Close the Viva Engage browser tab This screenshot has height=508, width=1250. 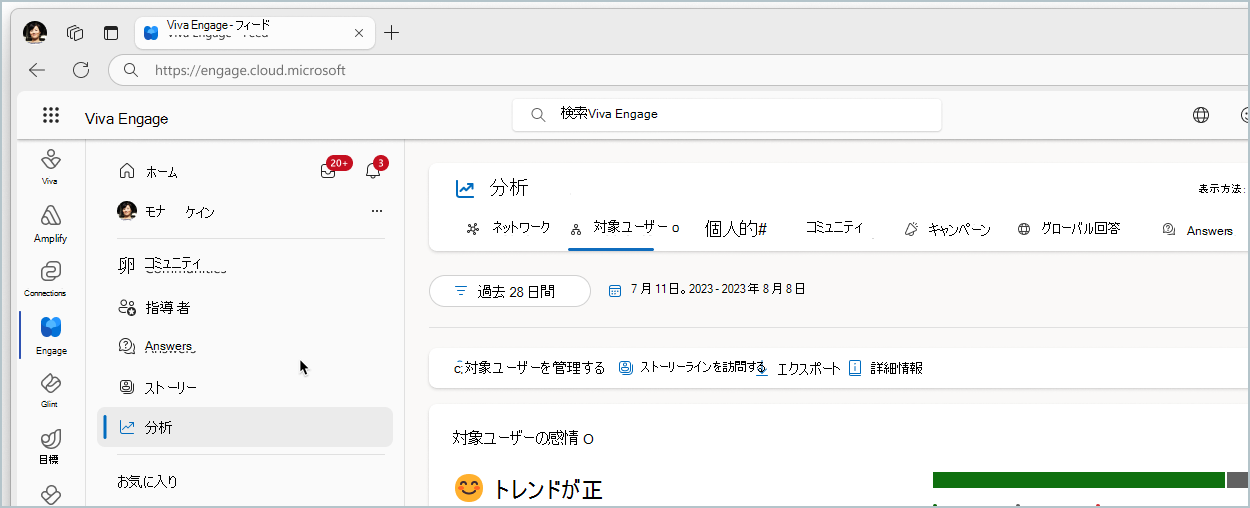(359, 33)
